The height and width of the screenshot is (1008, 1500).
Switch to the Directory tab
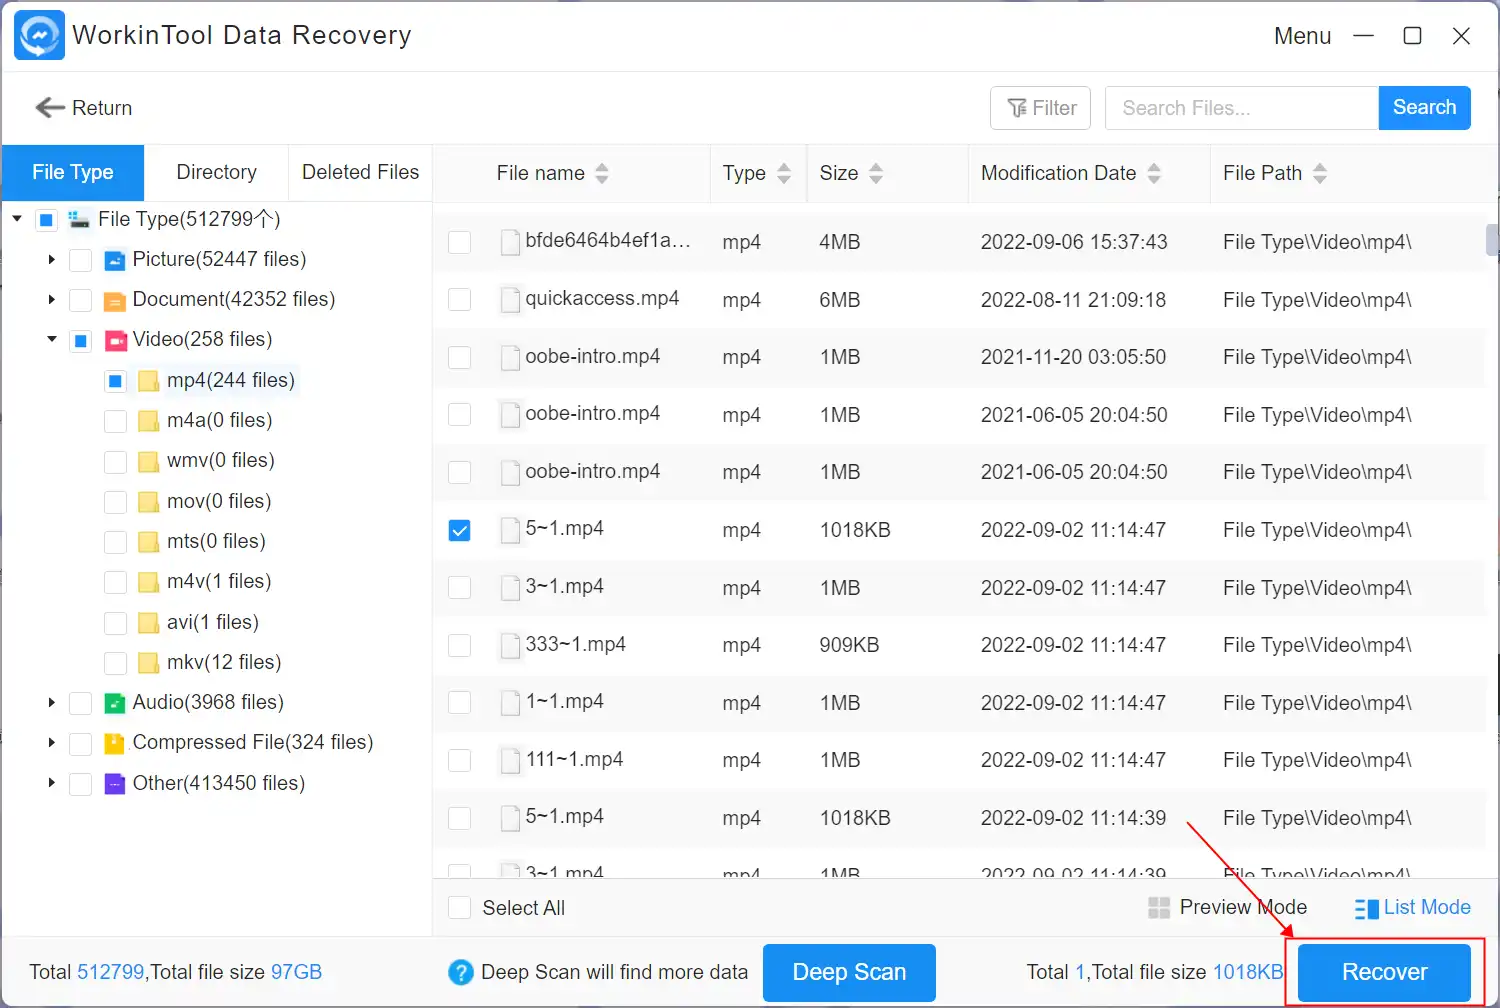pos(216,173)
